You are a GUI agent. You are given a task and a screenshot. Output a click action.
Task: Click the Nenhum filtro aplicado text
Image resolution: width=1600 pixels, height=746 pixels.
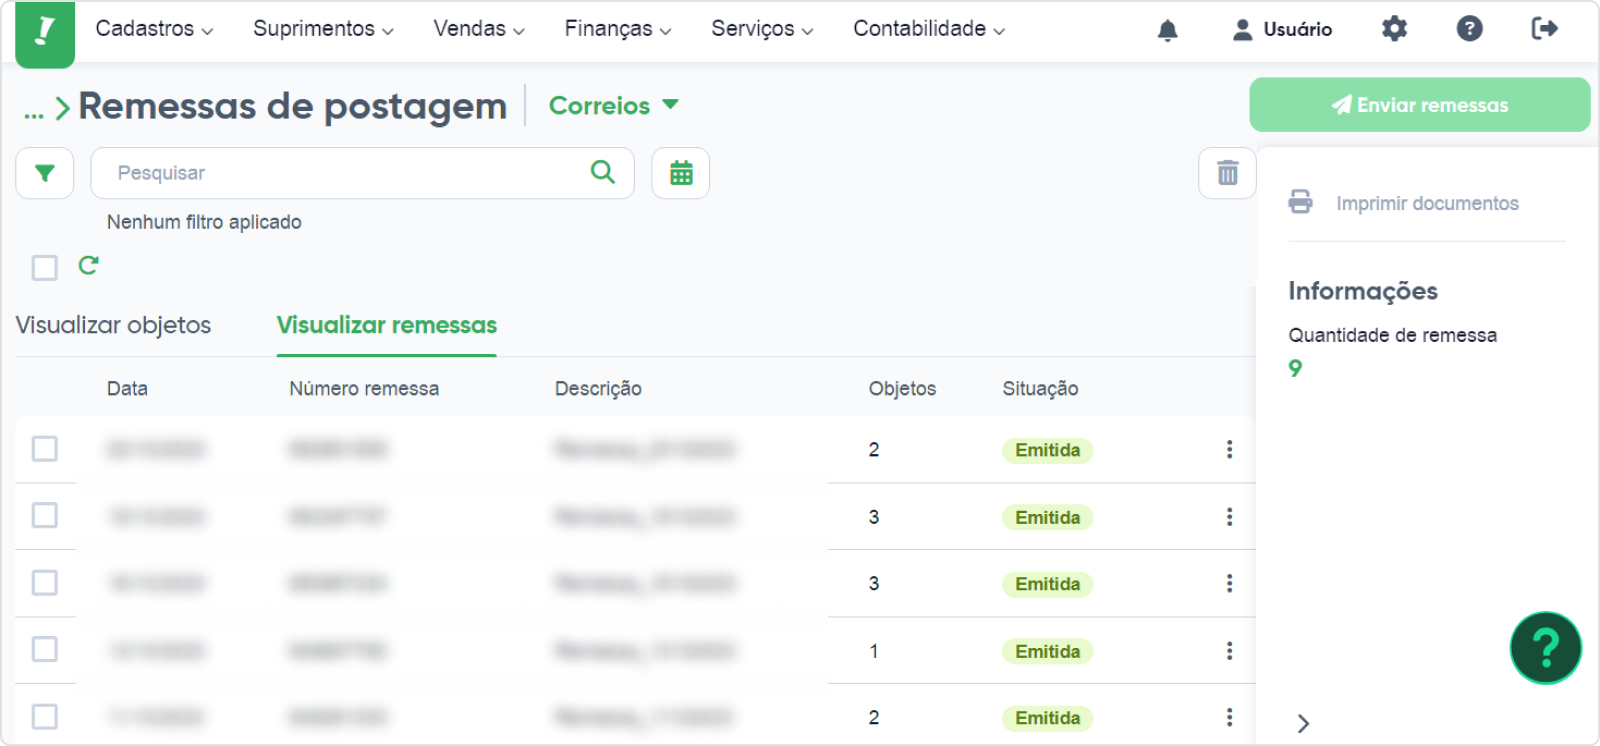coord(204,222)
